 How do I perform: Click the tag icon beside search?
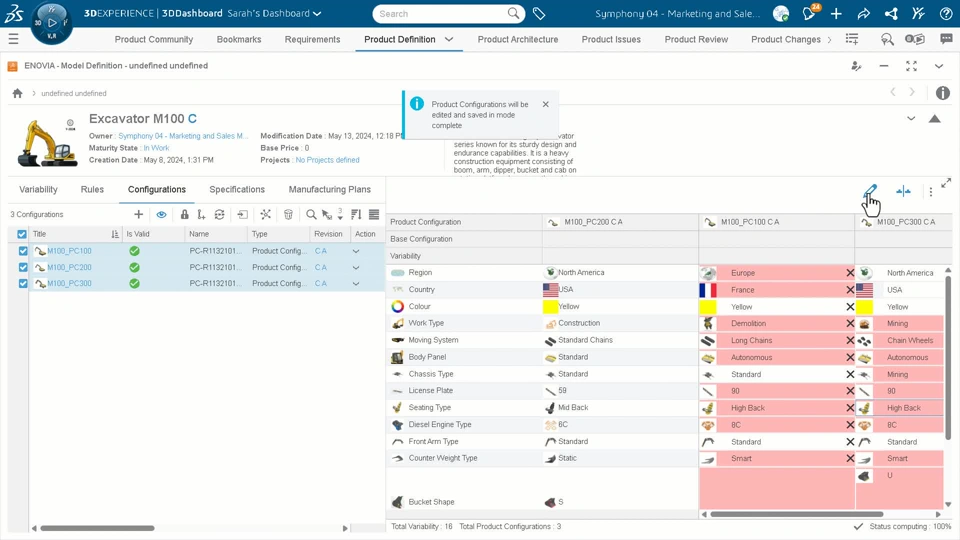point(539,13)
